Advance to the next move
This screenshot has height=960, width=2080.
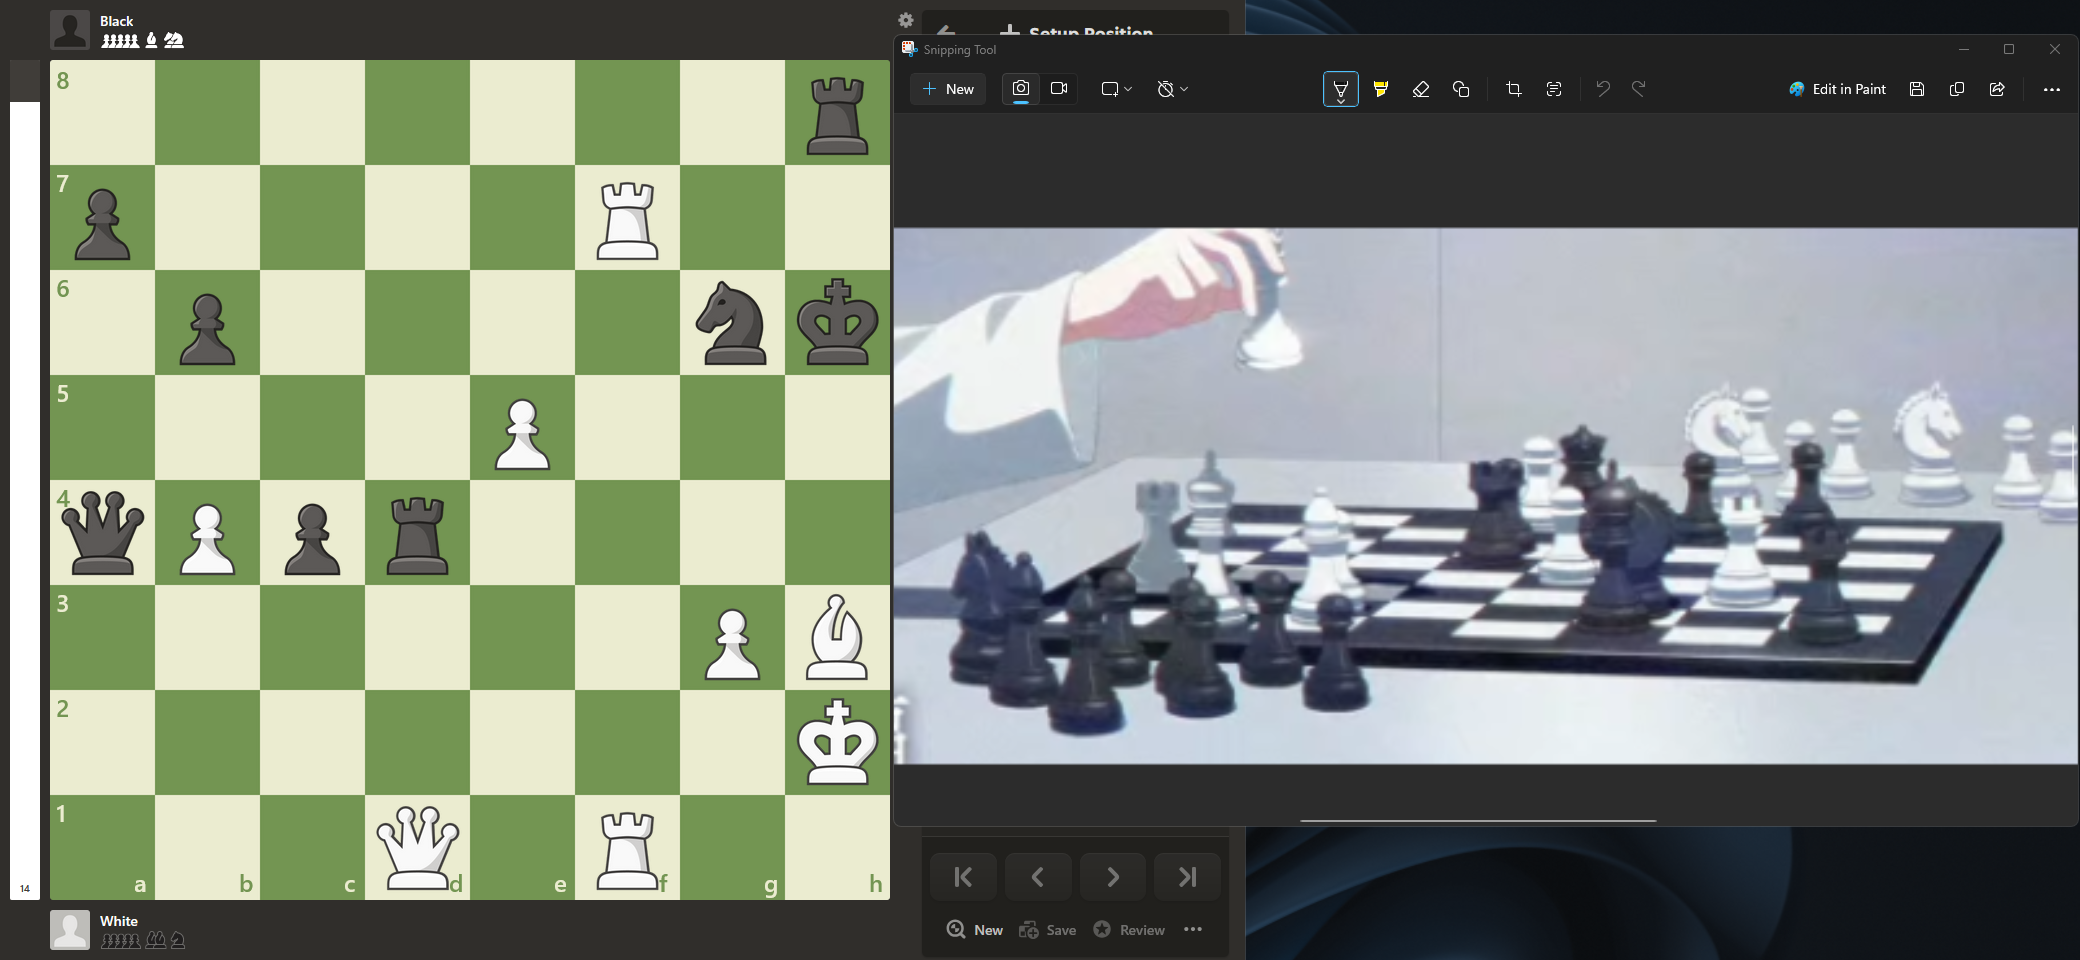click(1113, 877)
